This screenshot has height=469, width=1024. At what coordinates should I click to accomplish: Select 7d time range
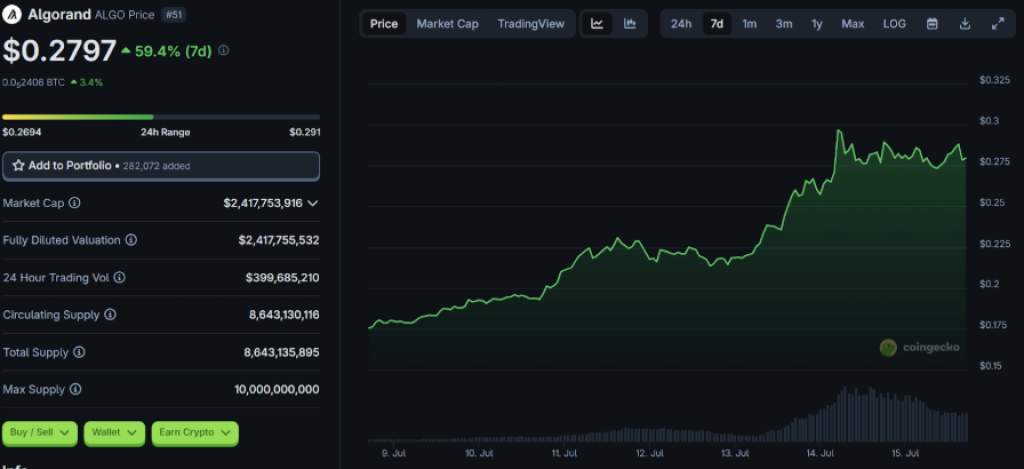coord(717,24)
